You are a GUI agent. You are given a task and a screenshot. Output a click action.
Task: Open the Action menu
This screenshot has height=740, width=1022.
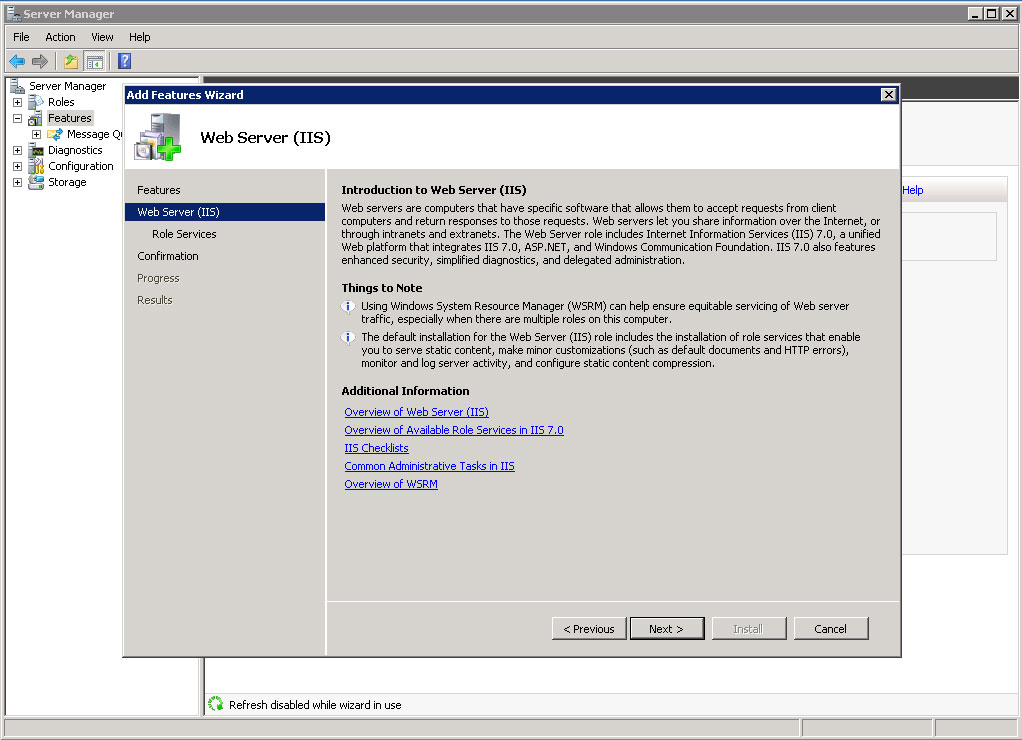(x=60, y=37)
